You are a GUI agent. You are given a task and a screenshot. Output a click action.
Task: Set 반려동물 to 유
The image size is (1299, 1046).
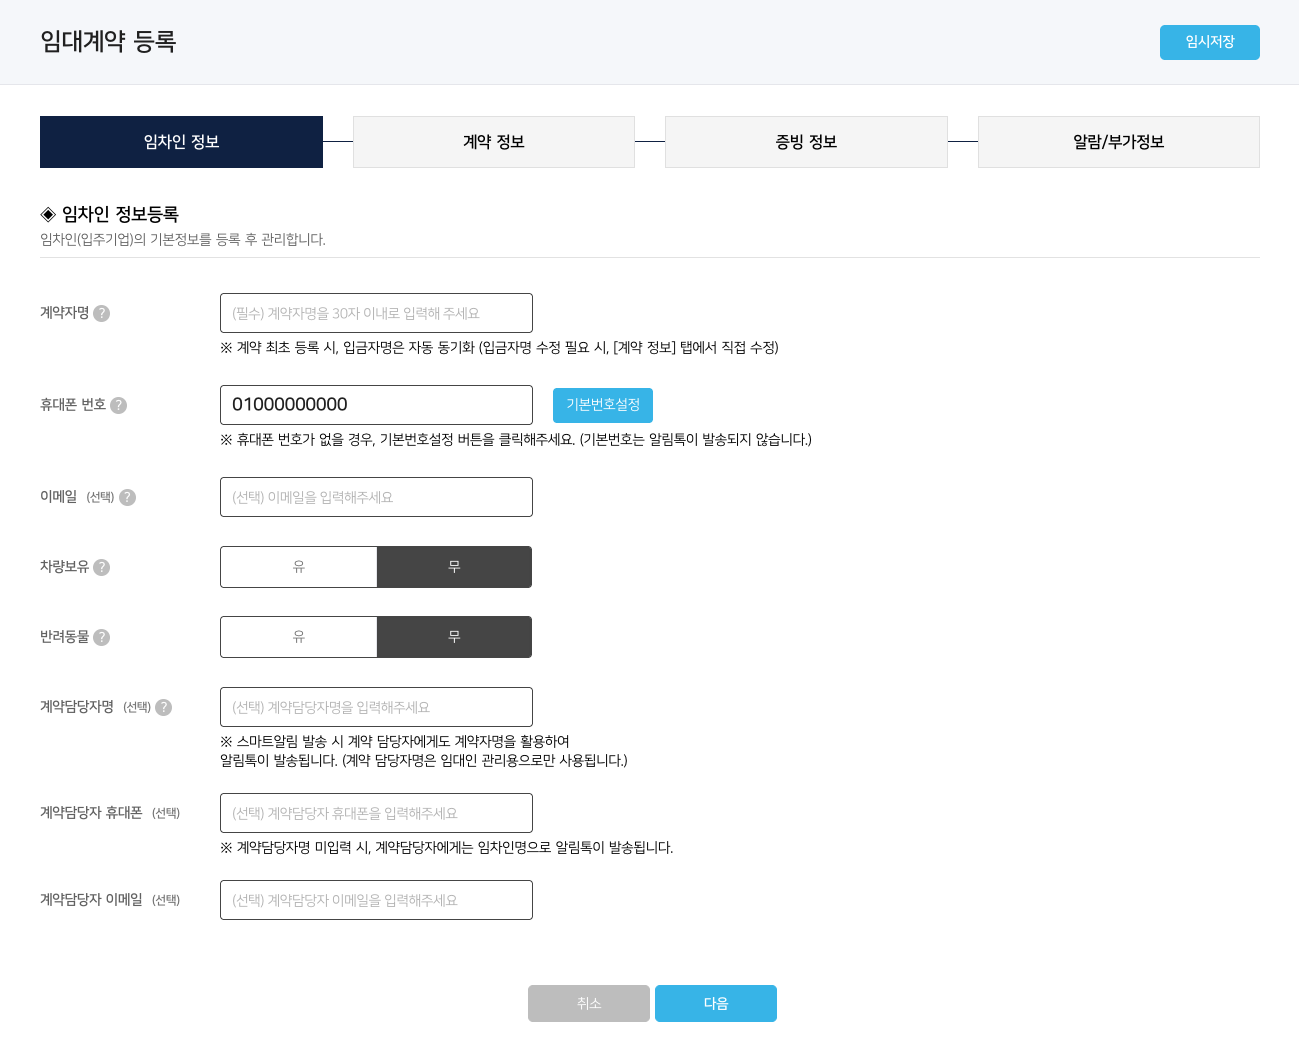[299, 637]
